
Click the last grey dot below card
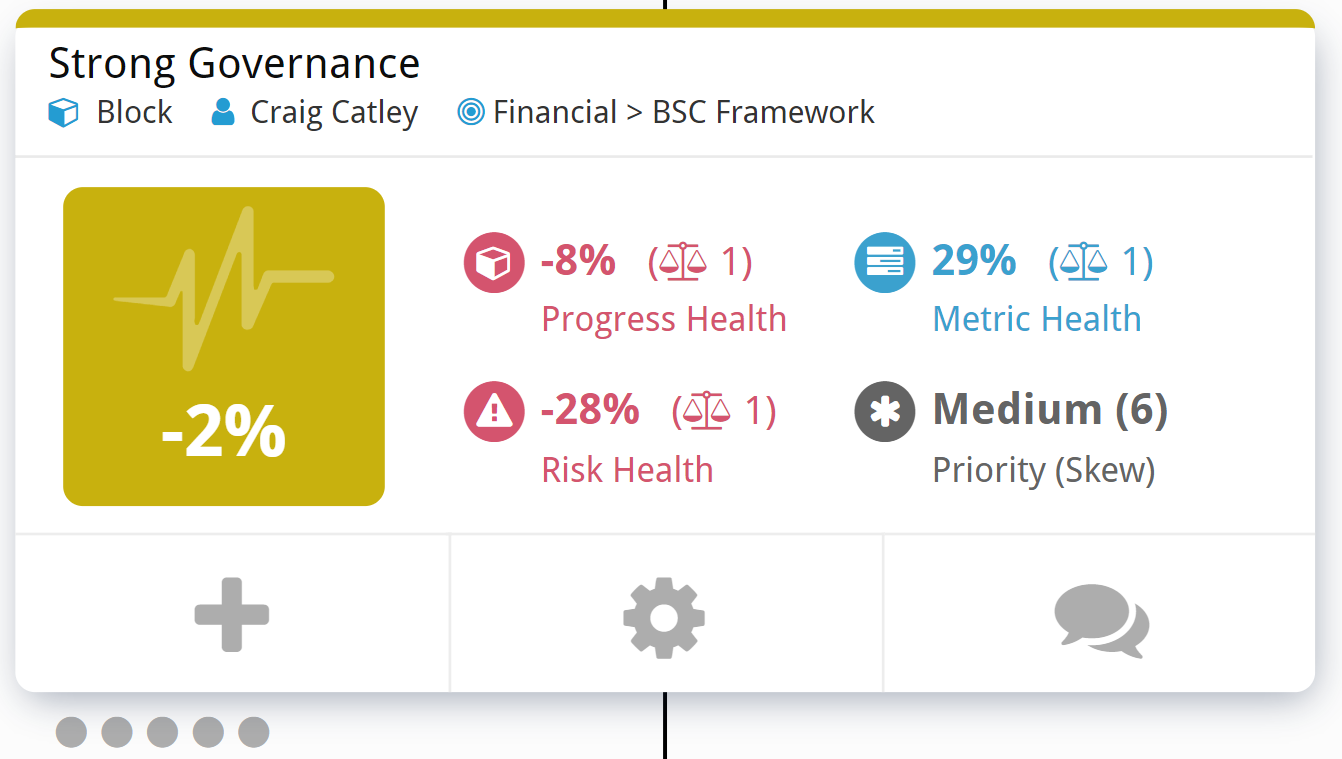(x=254, y=732)
